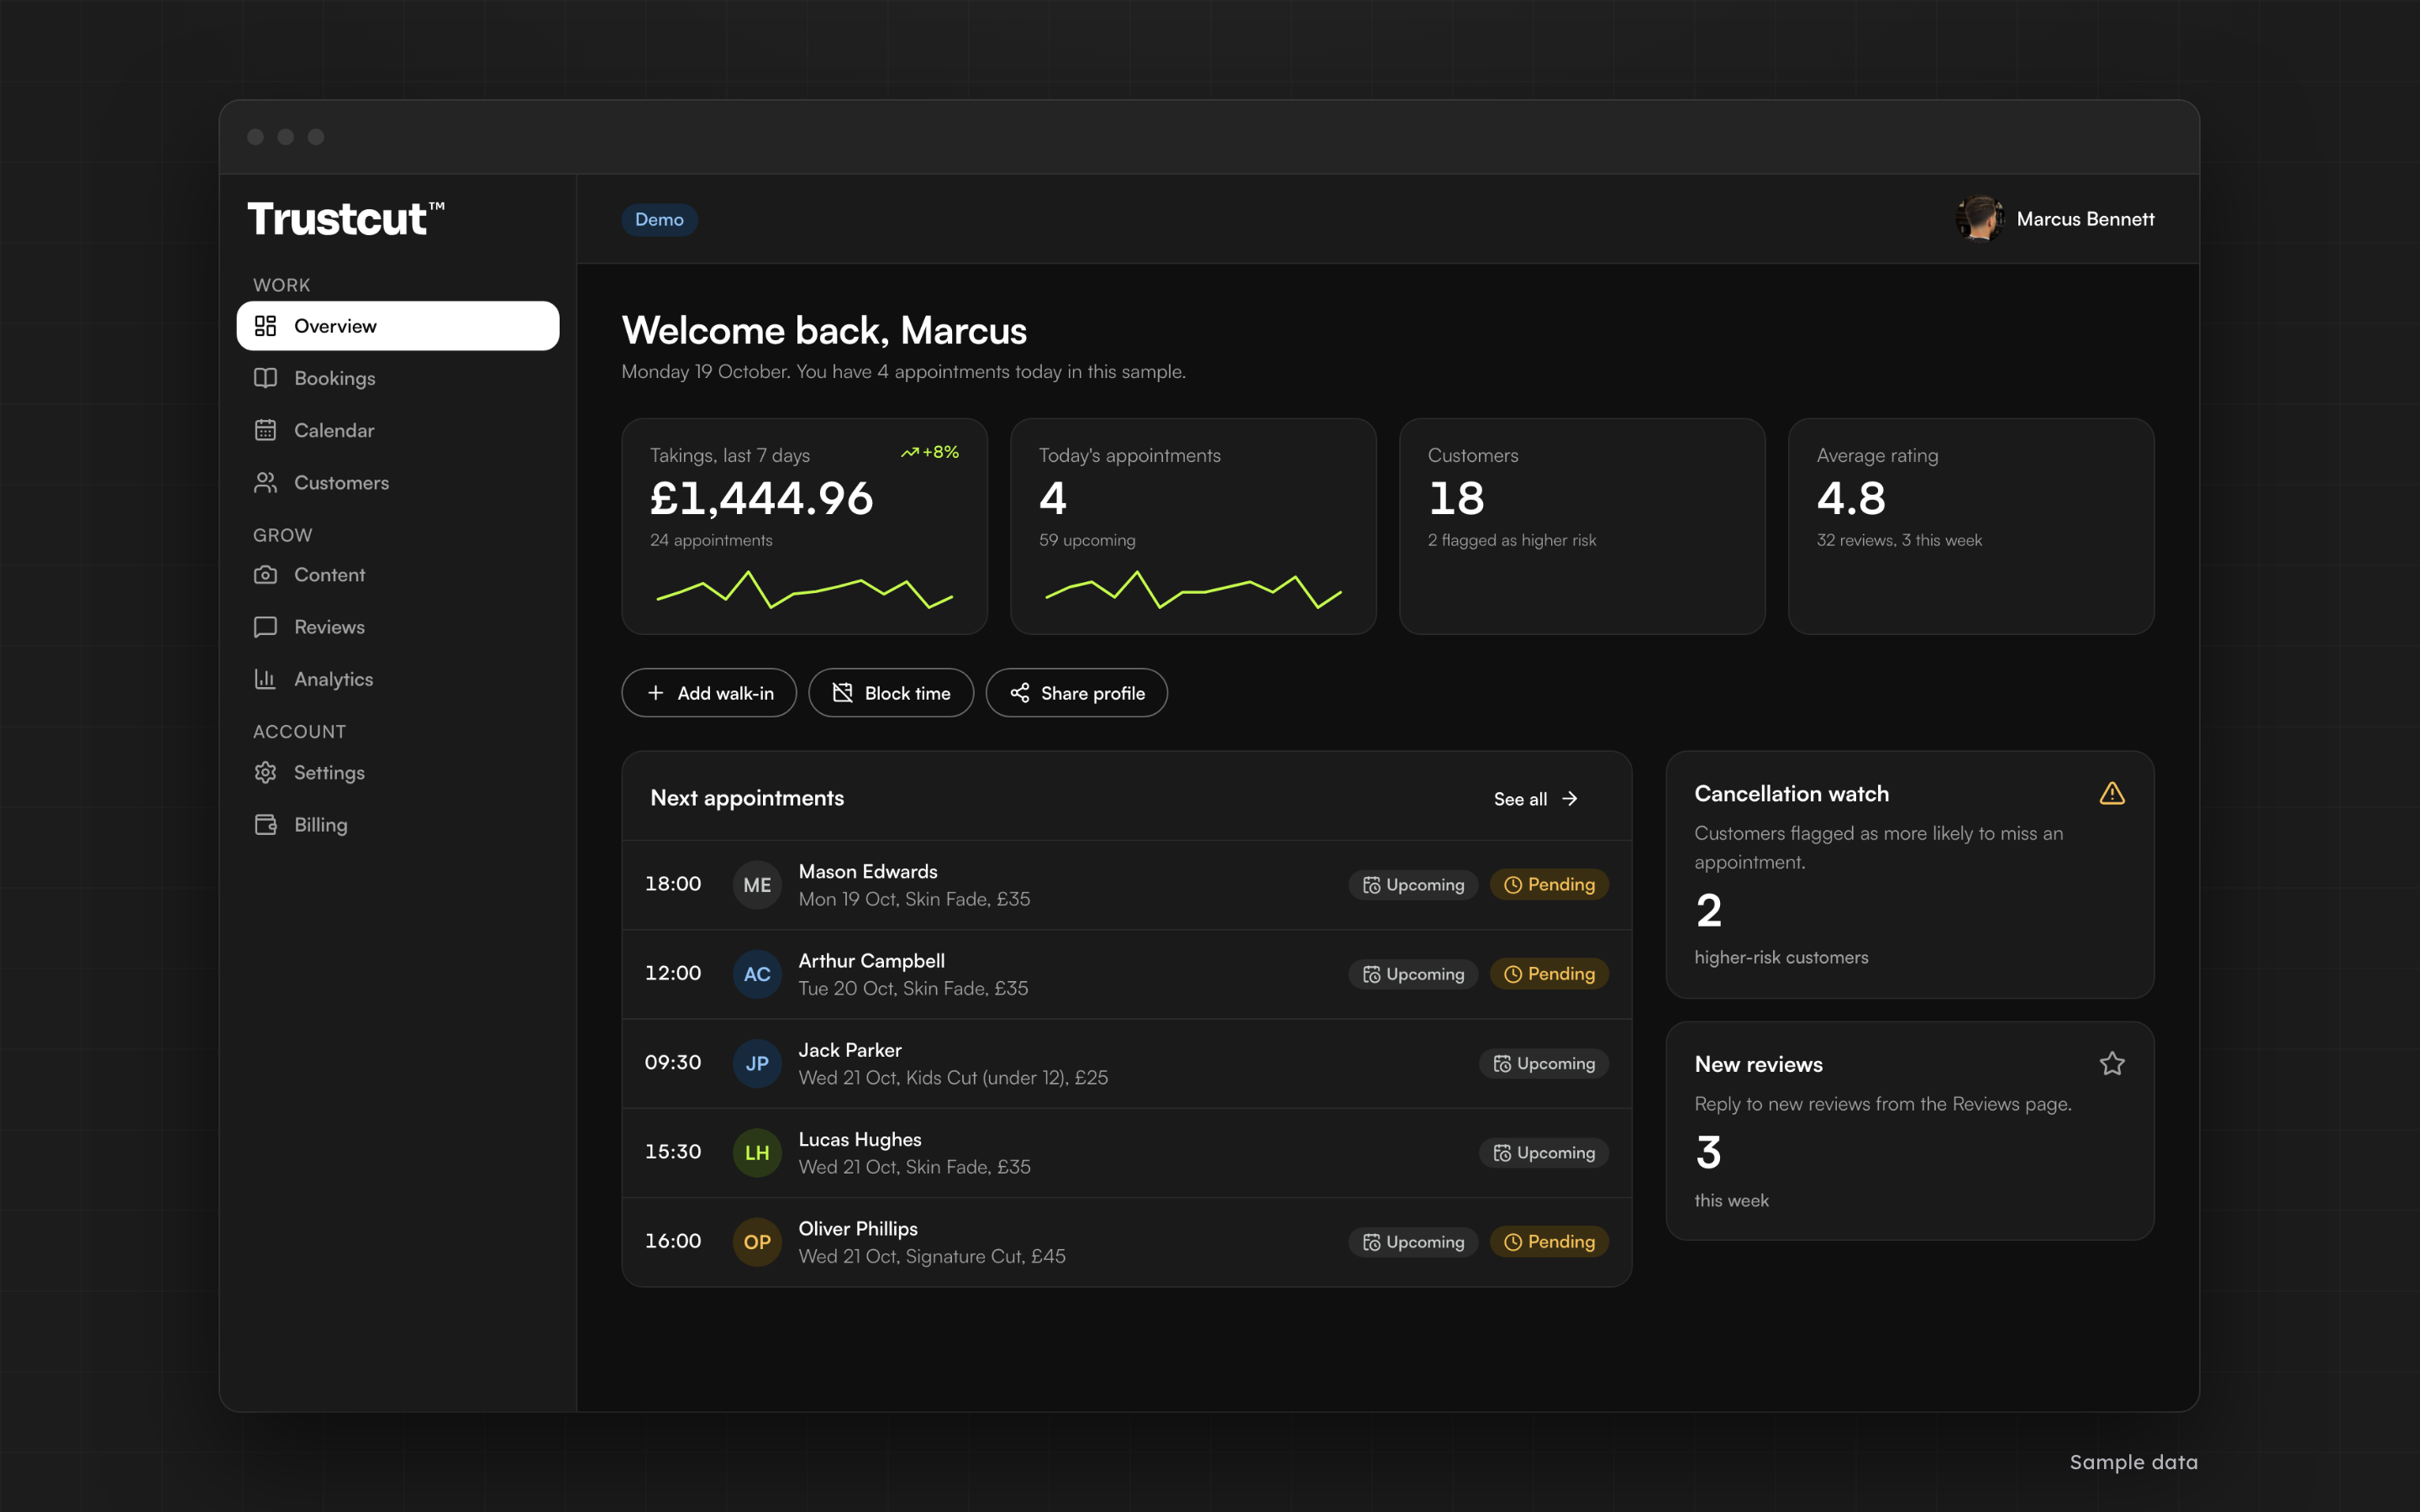Click the Calendar icon in sidebar
Viewport: 2420px width, 1512px height.
(265, 430)
